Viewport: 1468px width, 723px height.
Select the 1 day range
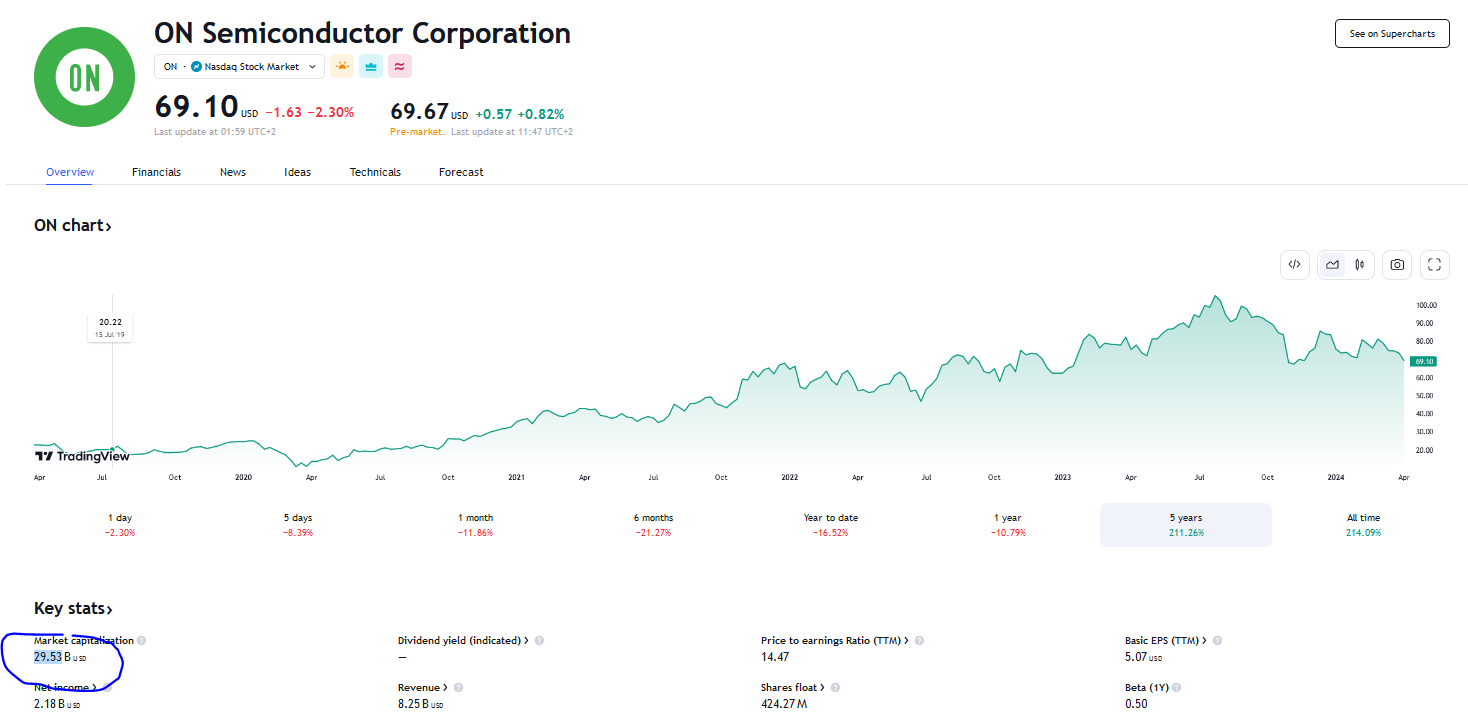[120, 525]
